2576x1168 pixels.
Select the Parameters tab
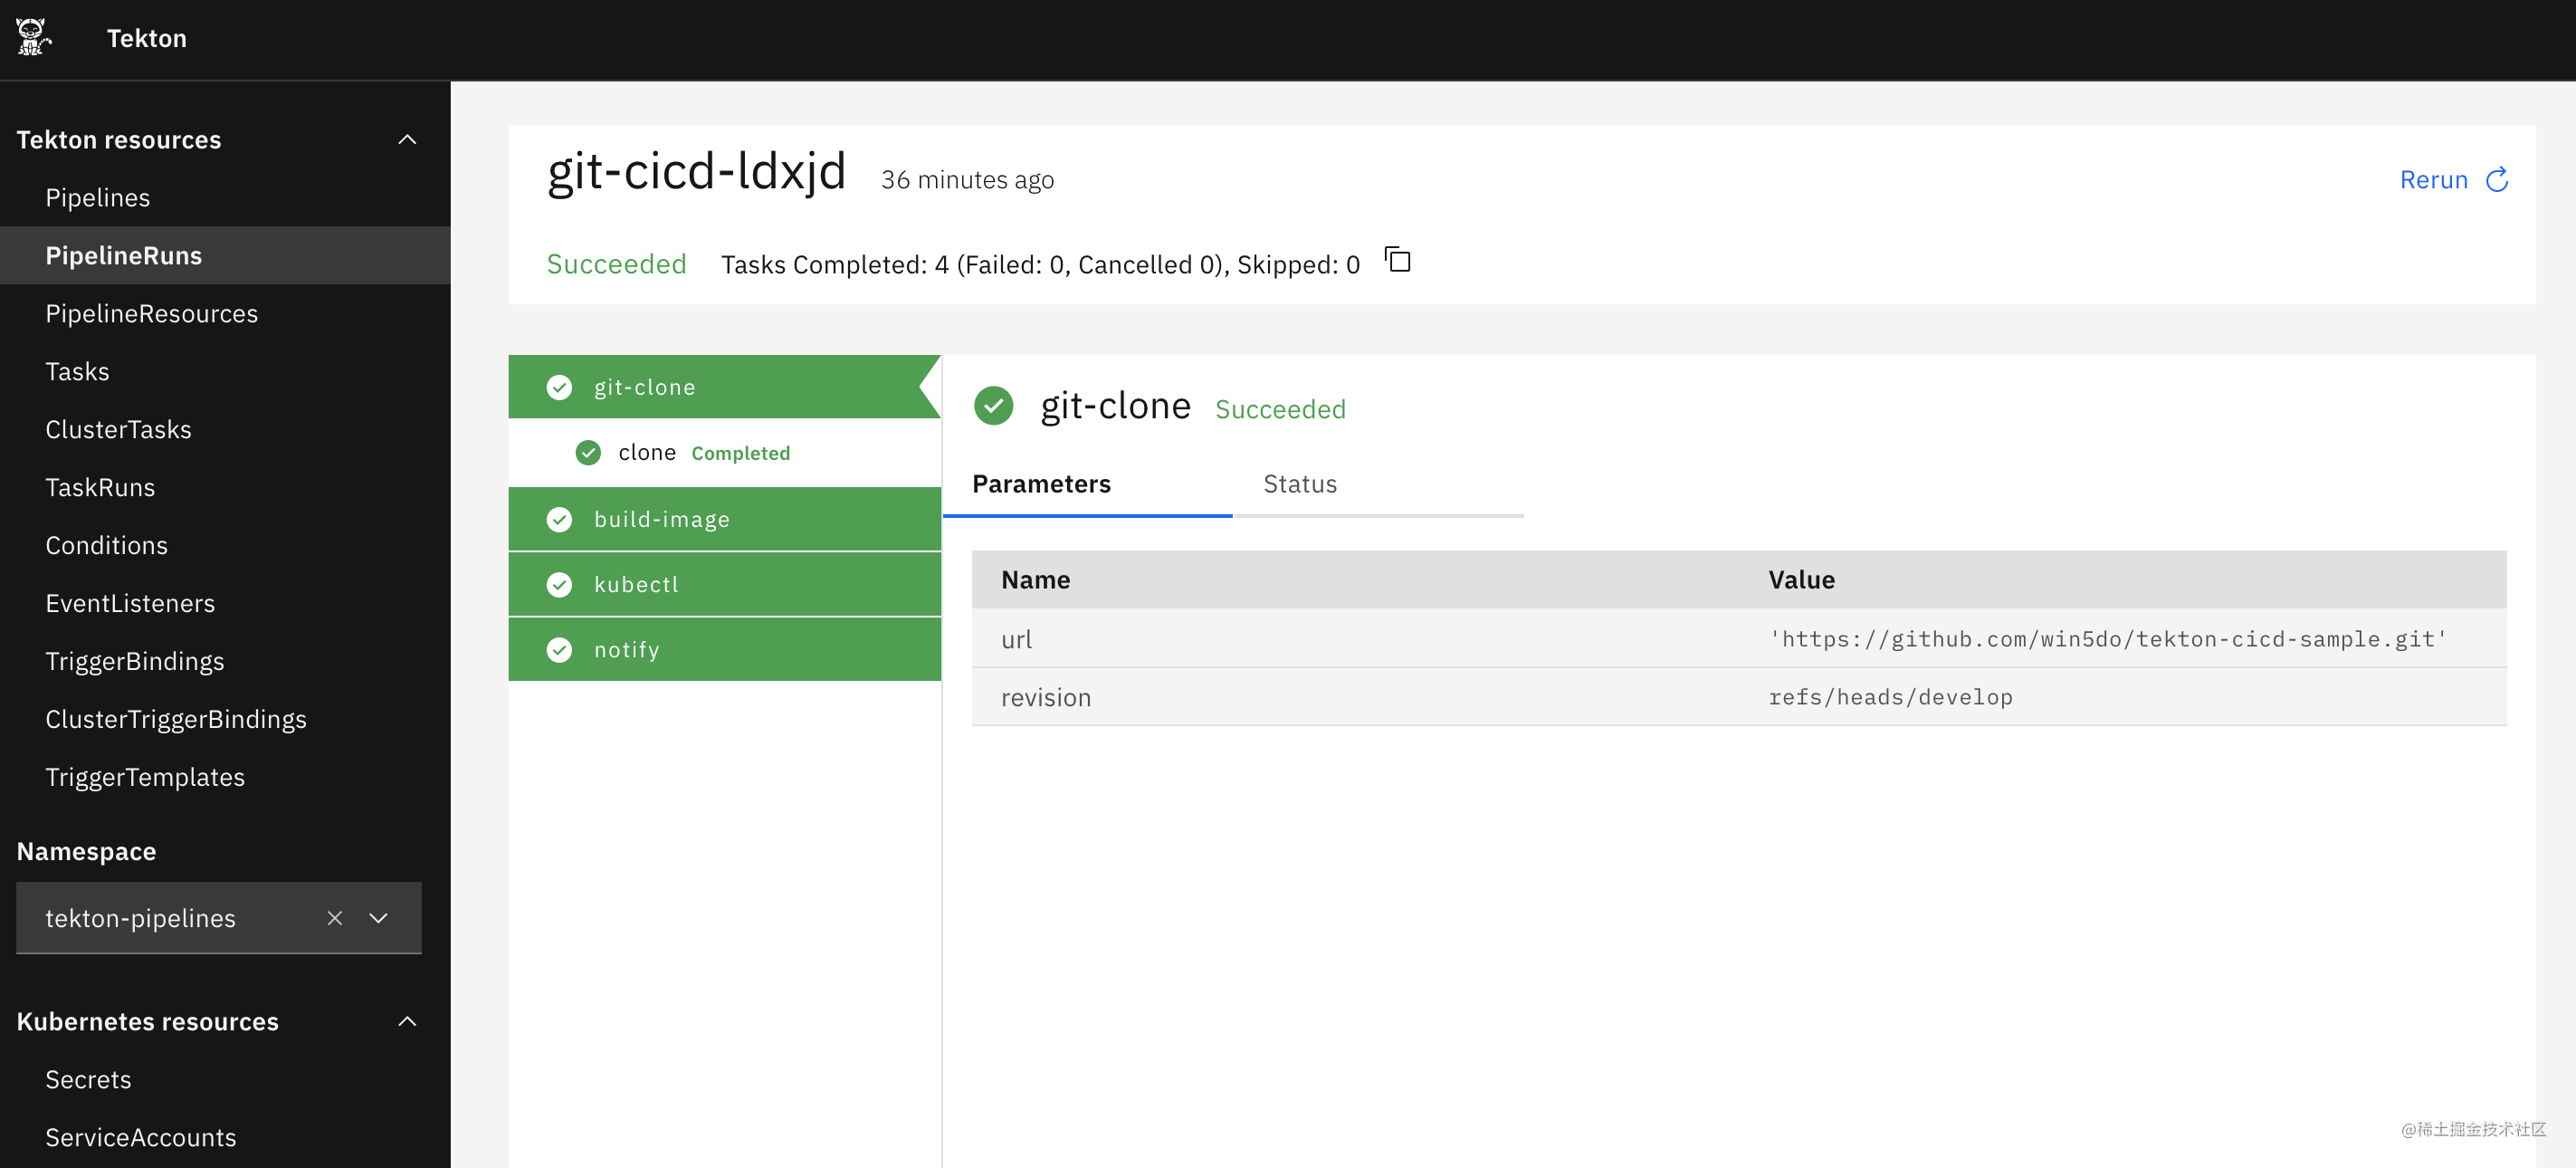[1041, 485]
